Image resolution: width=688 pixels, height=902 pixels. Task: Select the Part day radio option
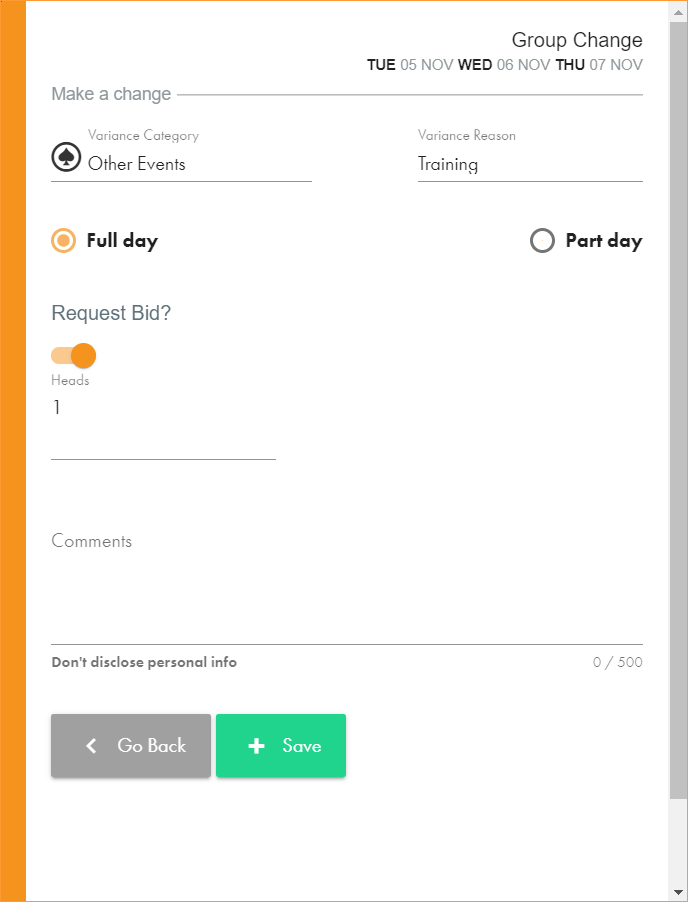542,241
